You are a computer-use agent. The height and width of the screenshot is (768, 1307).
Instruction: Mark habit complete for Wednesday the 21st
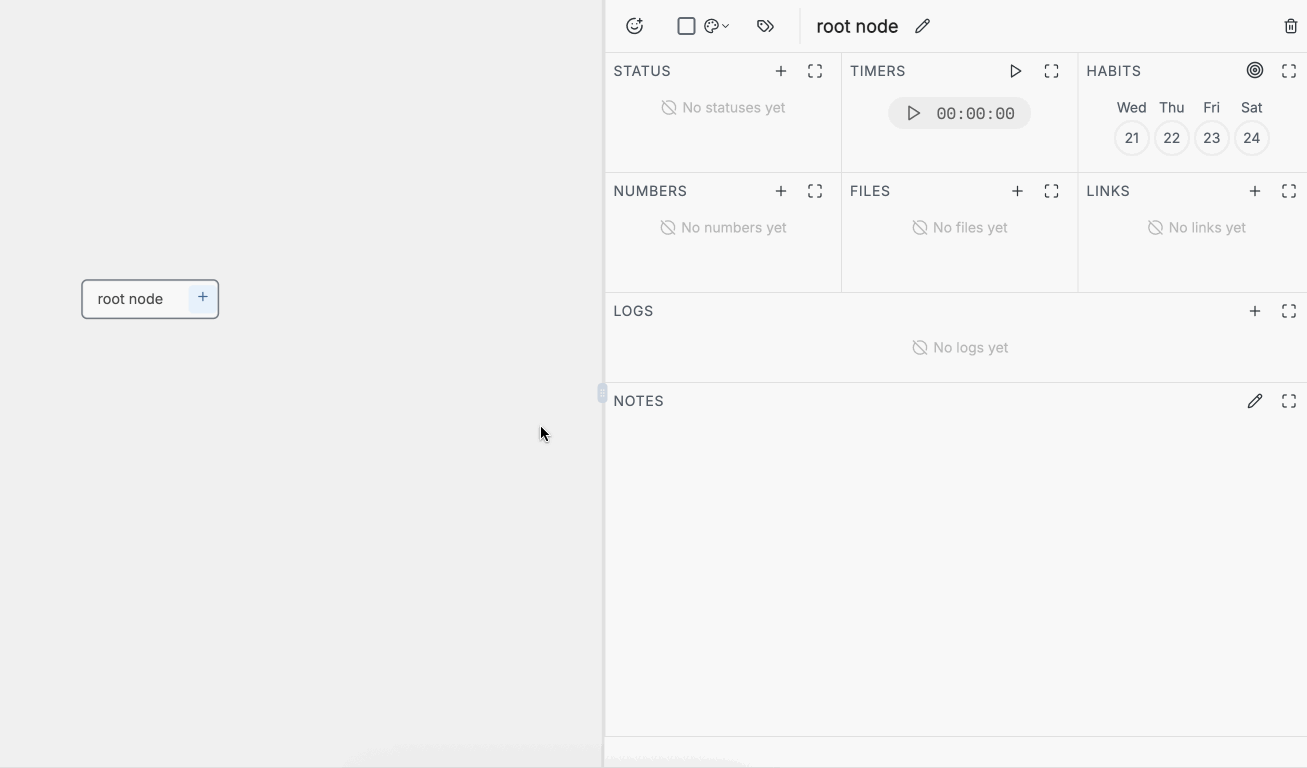tap(1131, 138)
